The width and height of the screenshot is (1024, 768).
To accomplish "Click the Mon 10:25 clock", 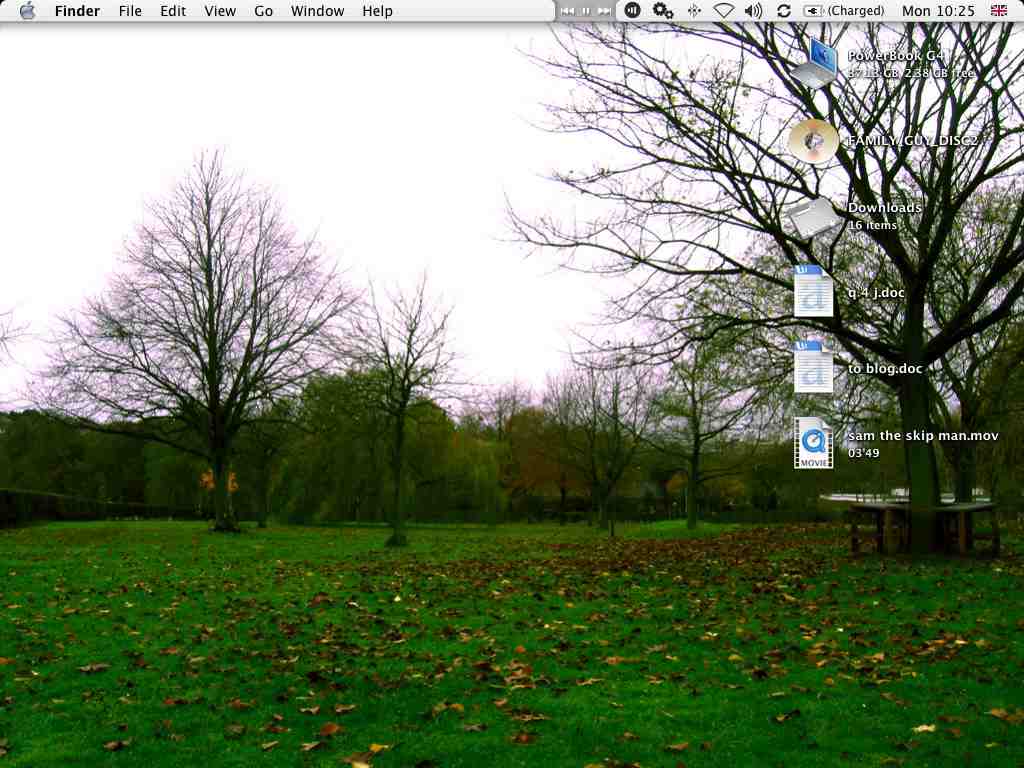I will coord(938,10).
